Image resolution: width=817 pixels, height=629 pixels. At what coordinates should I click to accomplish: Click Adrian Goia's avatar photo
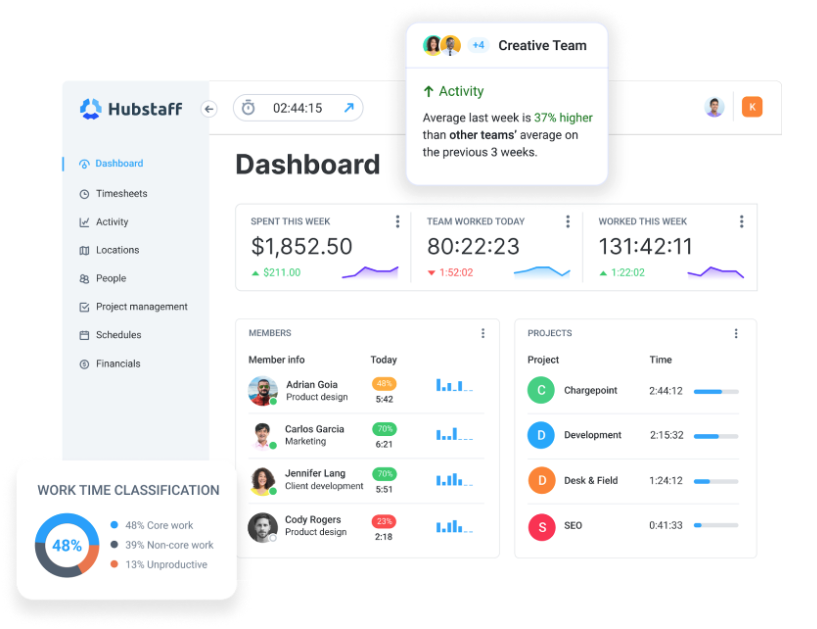pos(263,391)
